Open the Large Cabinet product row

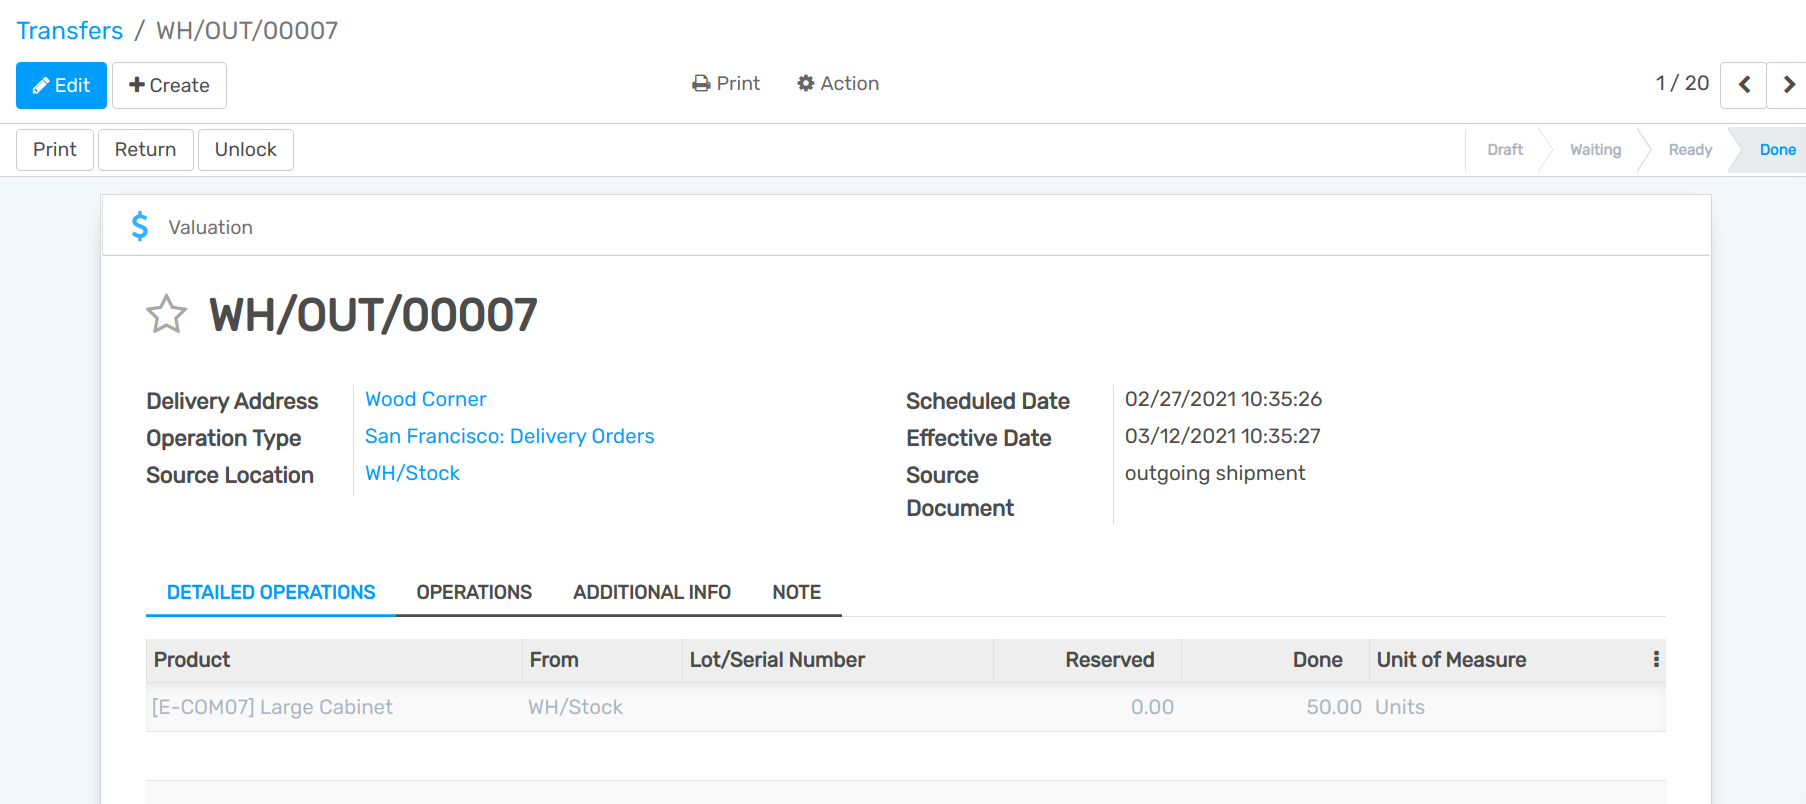pos(272,707)
